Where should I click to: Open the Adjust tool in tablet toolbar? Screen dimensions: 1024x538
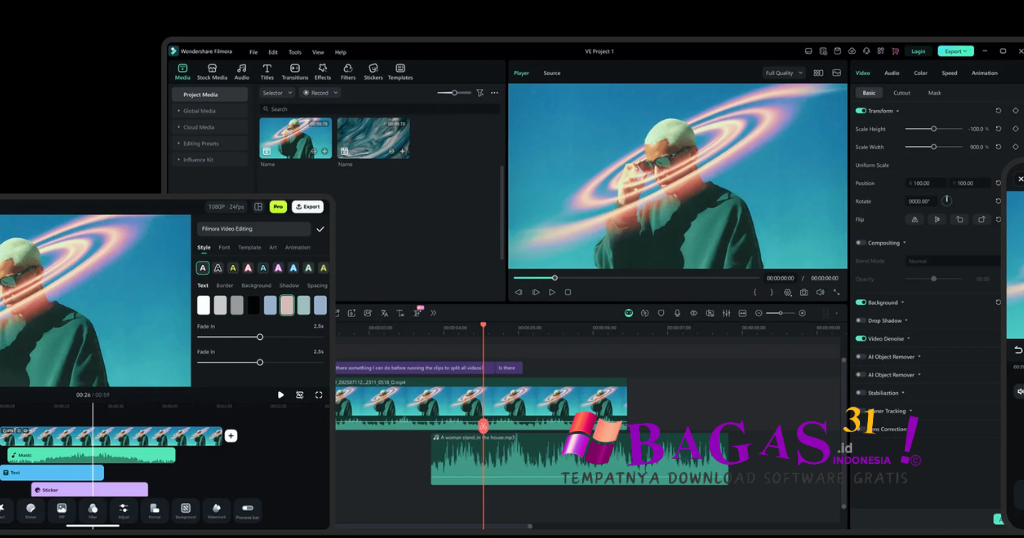tap(123, 511)
